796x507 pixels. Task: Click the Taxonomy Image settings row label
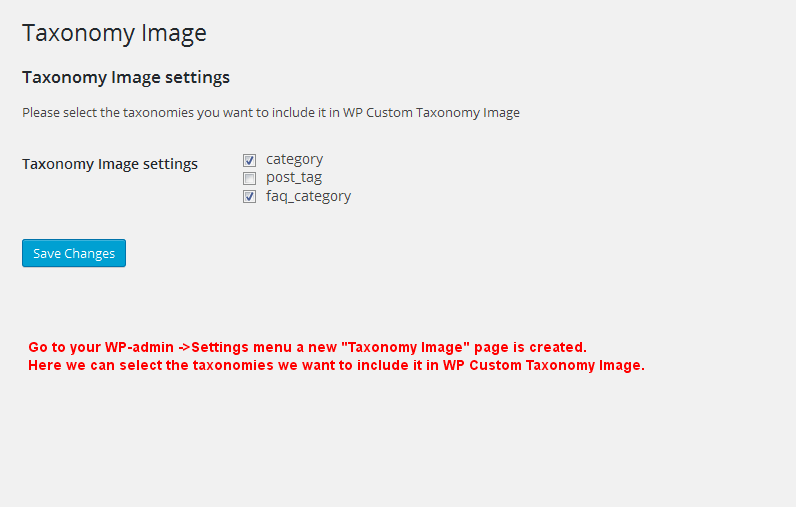pos(110,164)
